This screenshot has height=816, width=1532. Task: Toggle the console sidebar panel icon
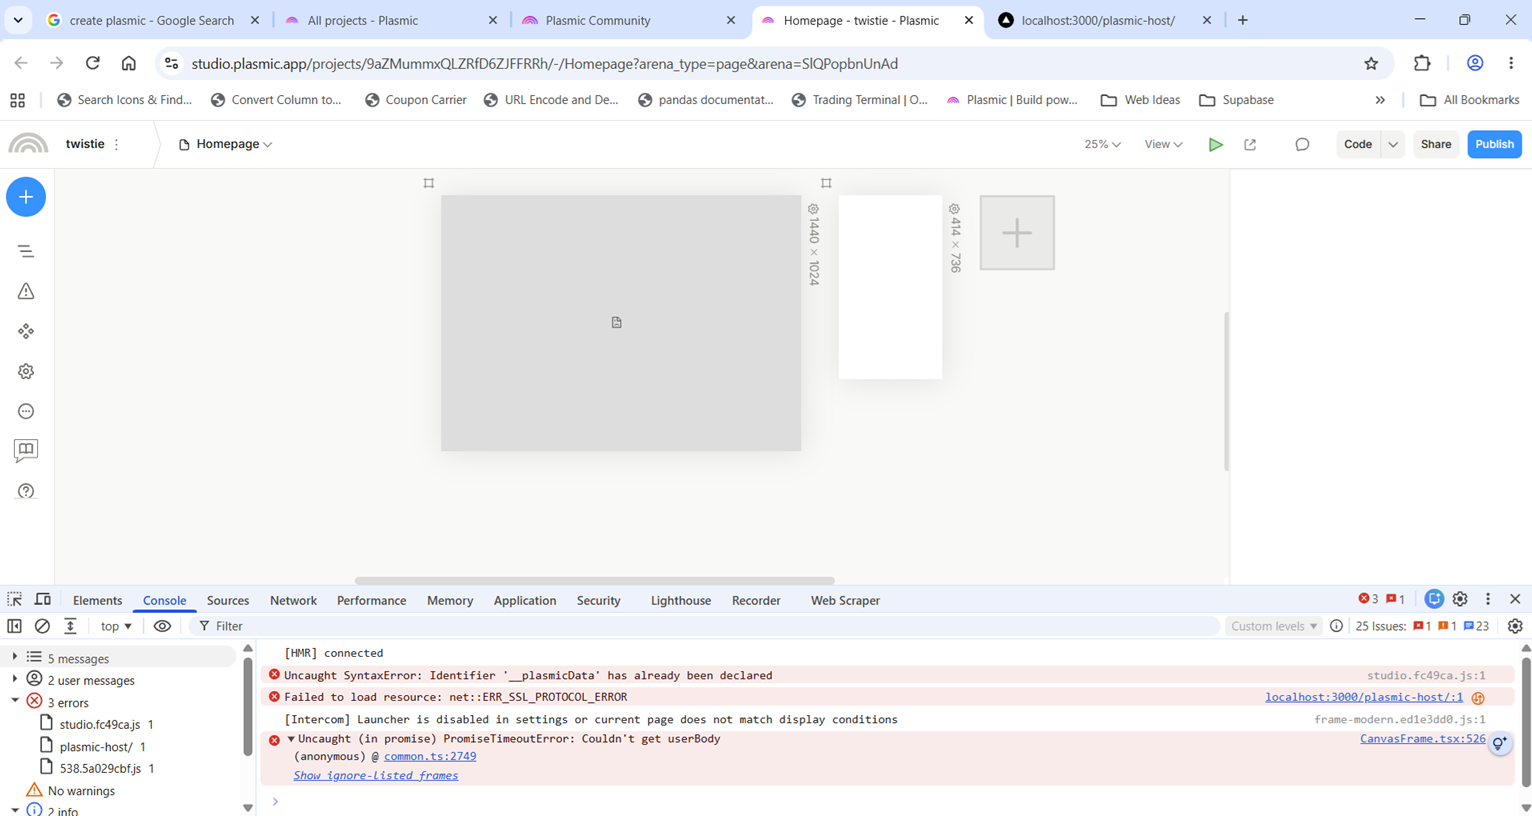(15, 626)
